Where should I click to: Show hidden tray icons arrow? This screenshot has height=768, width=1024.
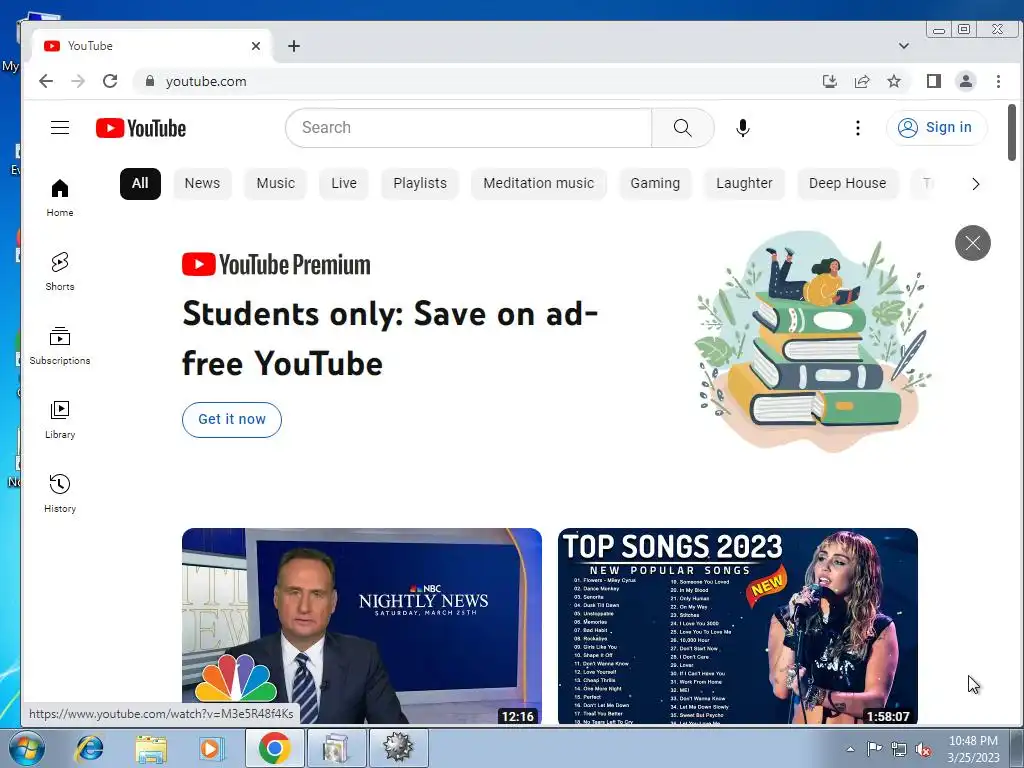point(850,749)
